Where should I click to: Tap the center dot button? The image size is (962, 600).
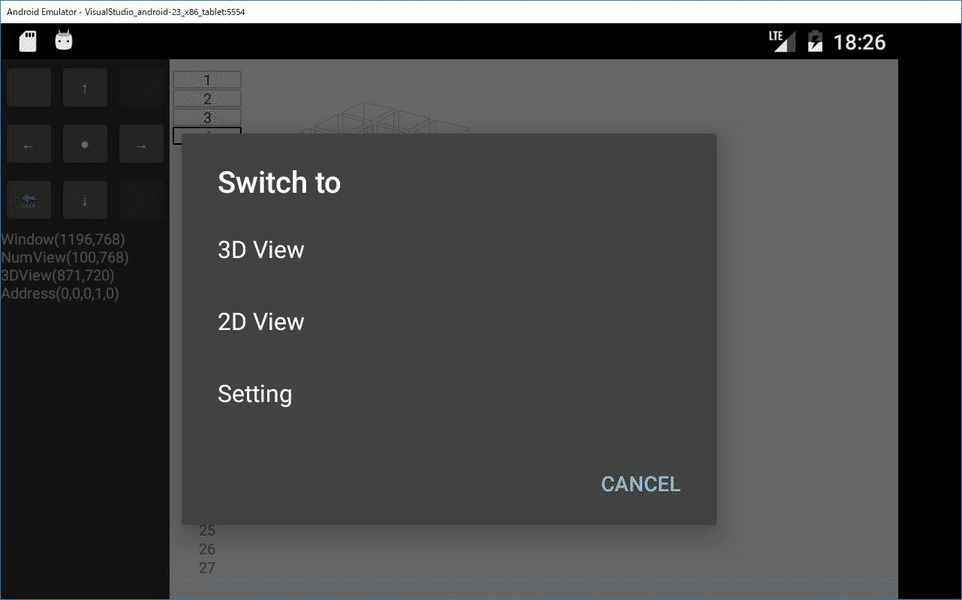tap(85, 144)
